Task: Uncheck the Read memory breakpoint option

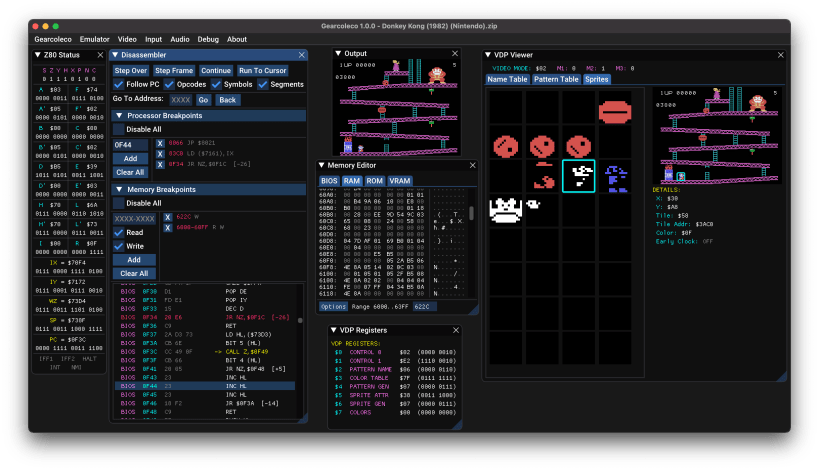Action: 119,232
